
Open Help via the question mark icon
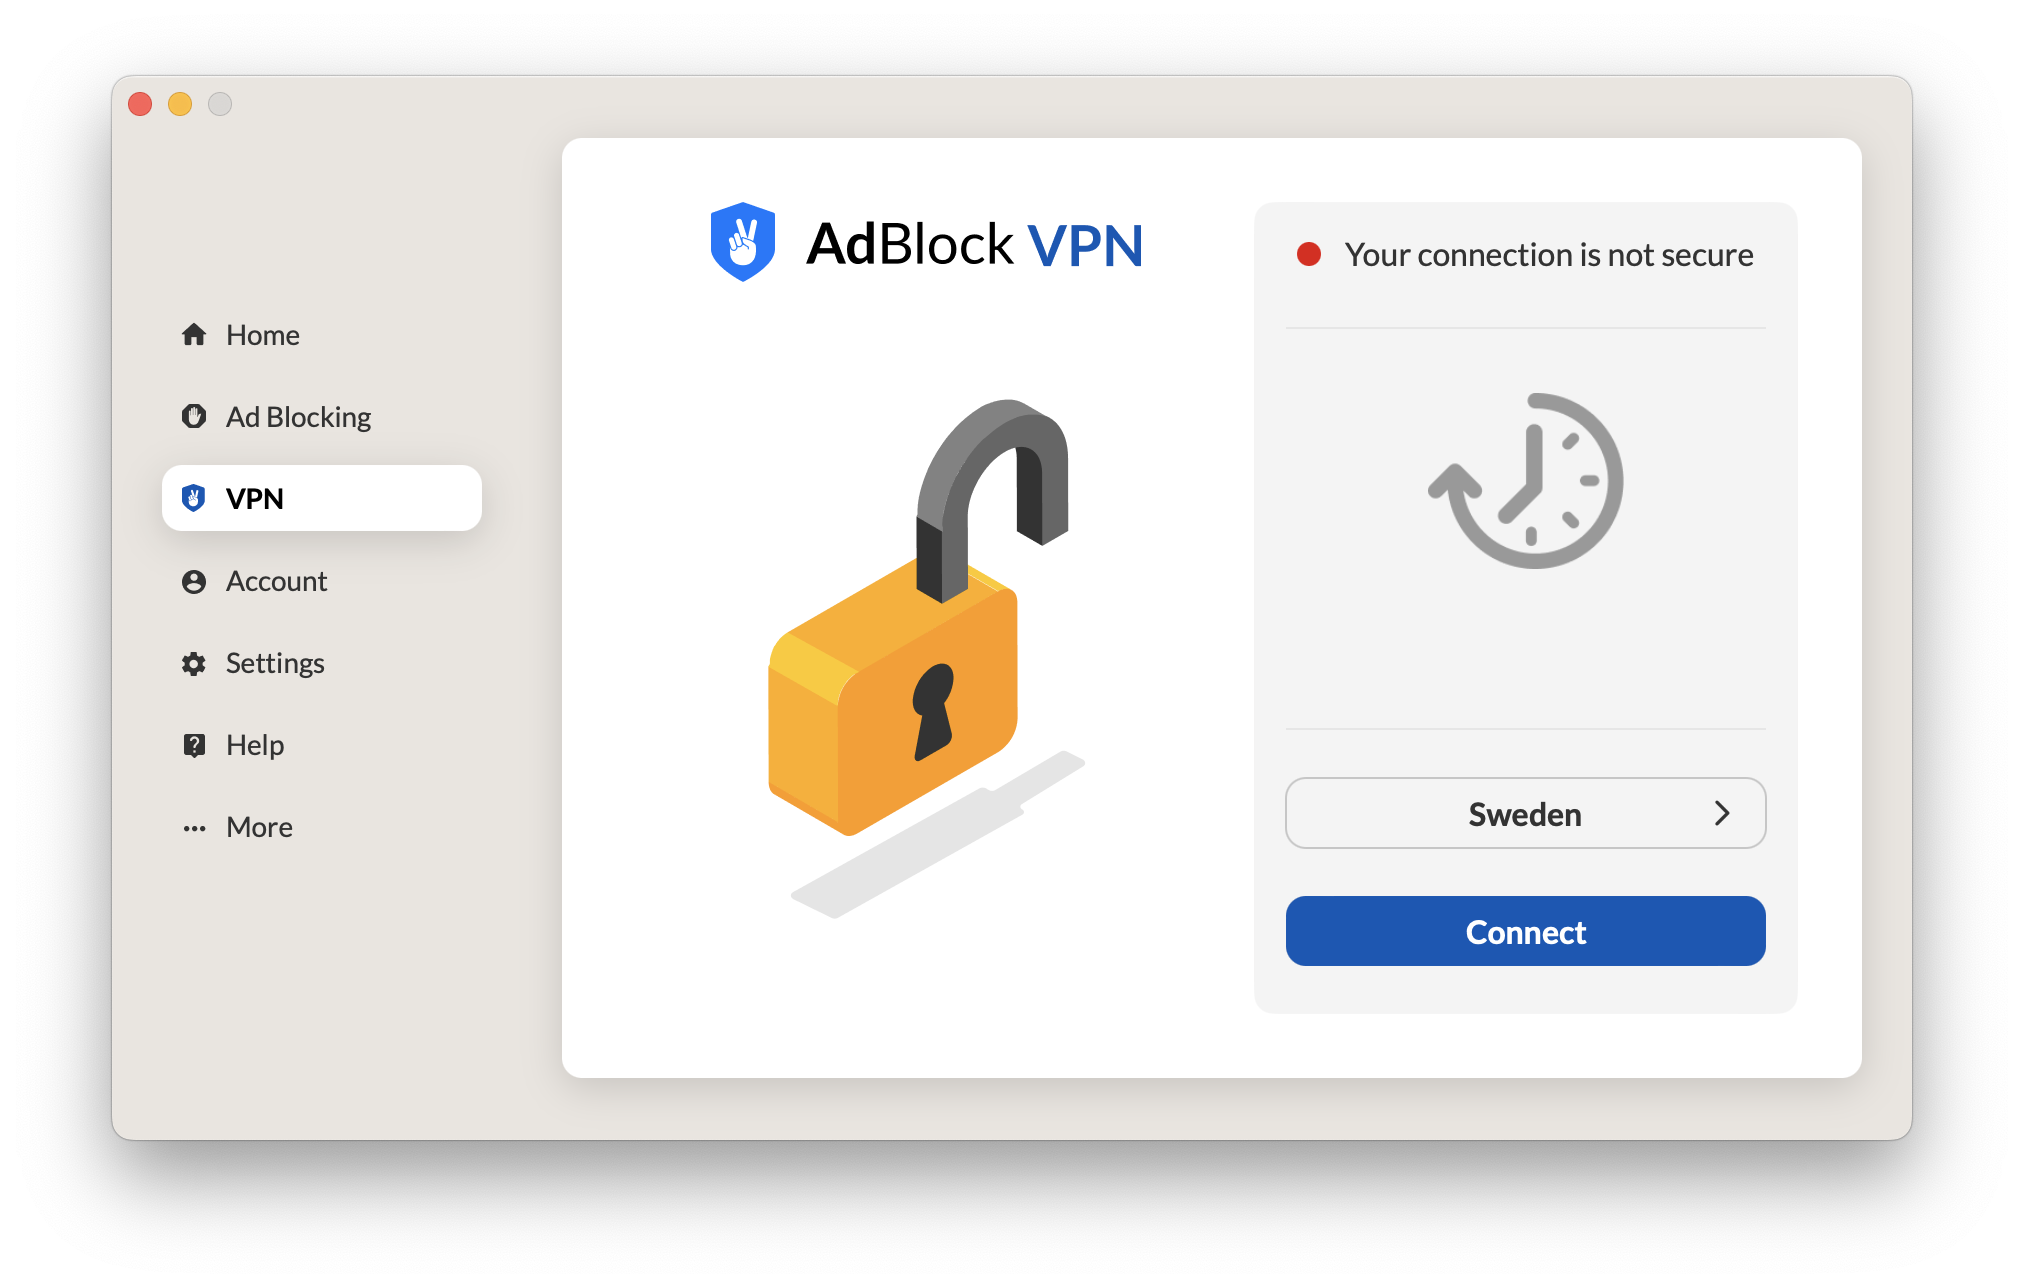pyautogui.click(x=193, y=745)
